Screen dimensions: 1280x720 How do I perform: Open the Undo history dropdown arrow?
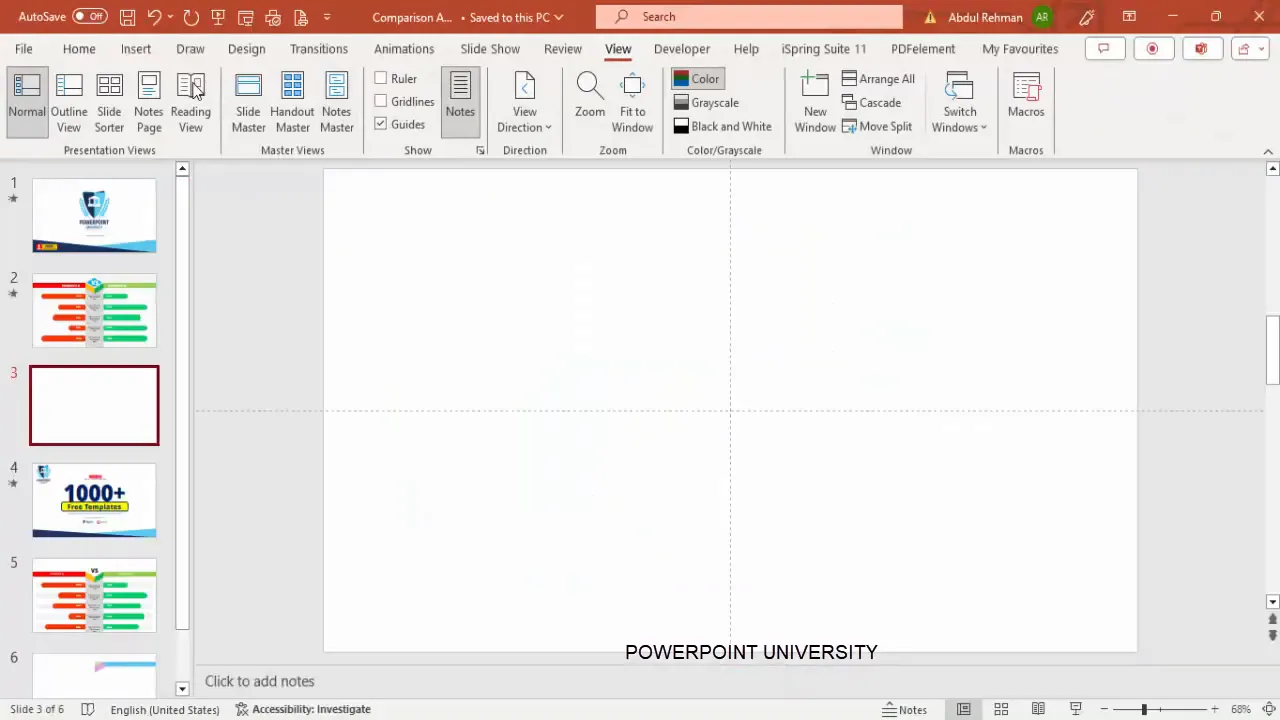click(x=170, y=17)
